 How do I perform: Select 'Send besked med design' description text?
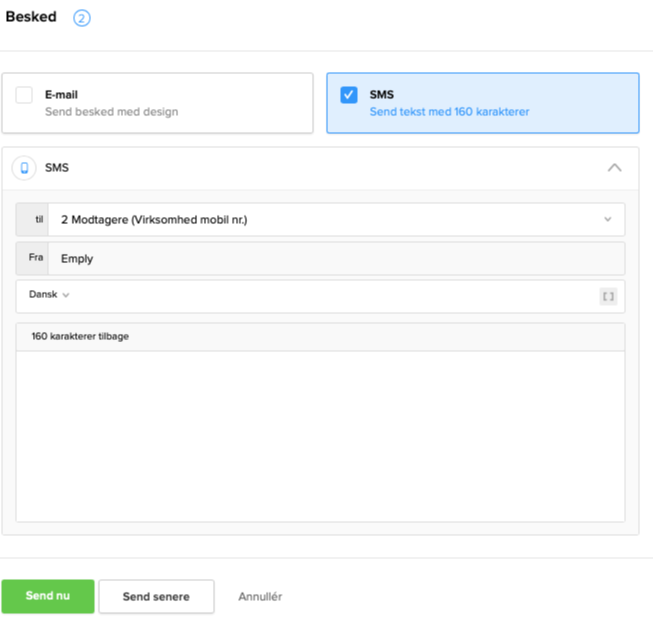(111, 112)
